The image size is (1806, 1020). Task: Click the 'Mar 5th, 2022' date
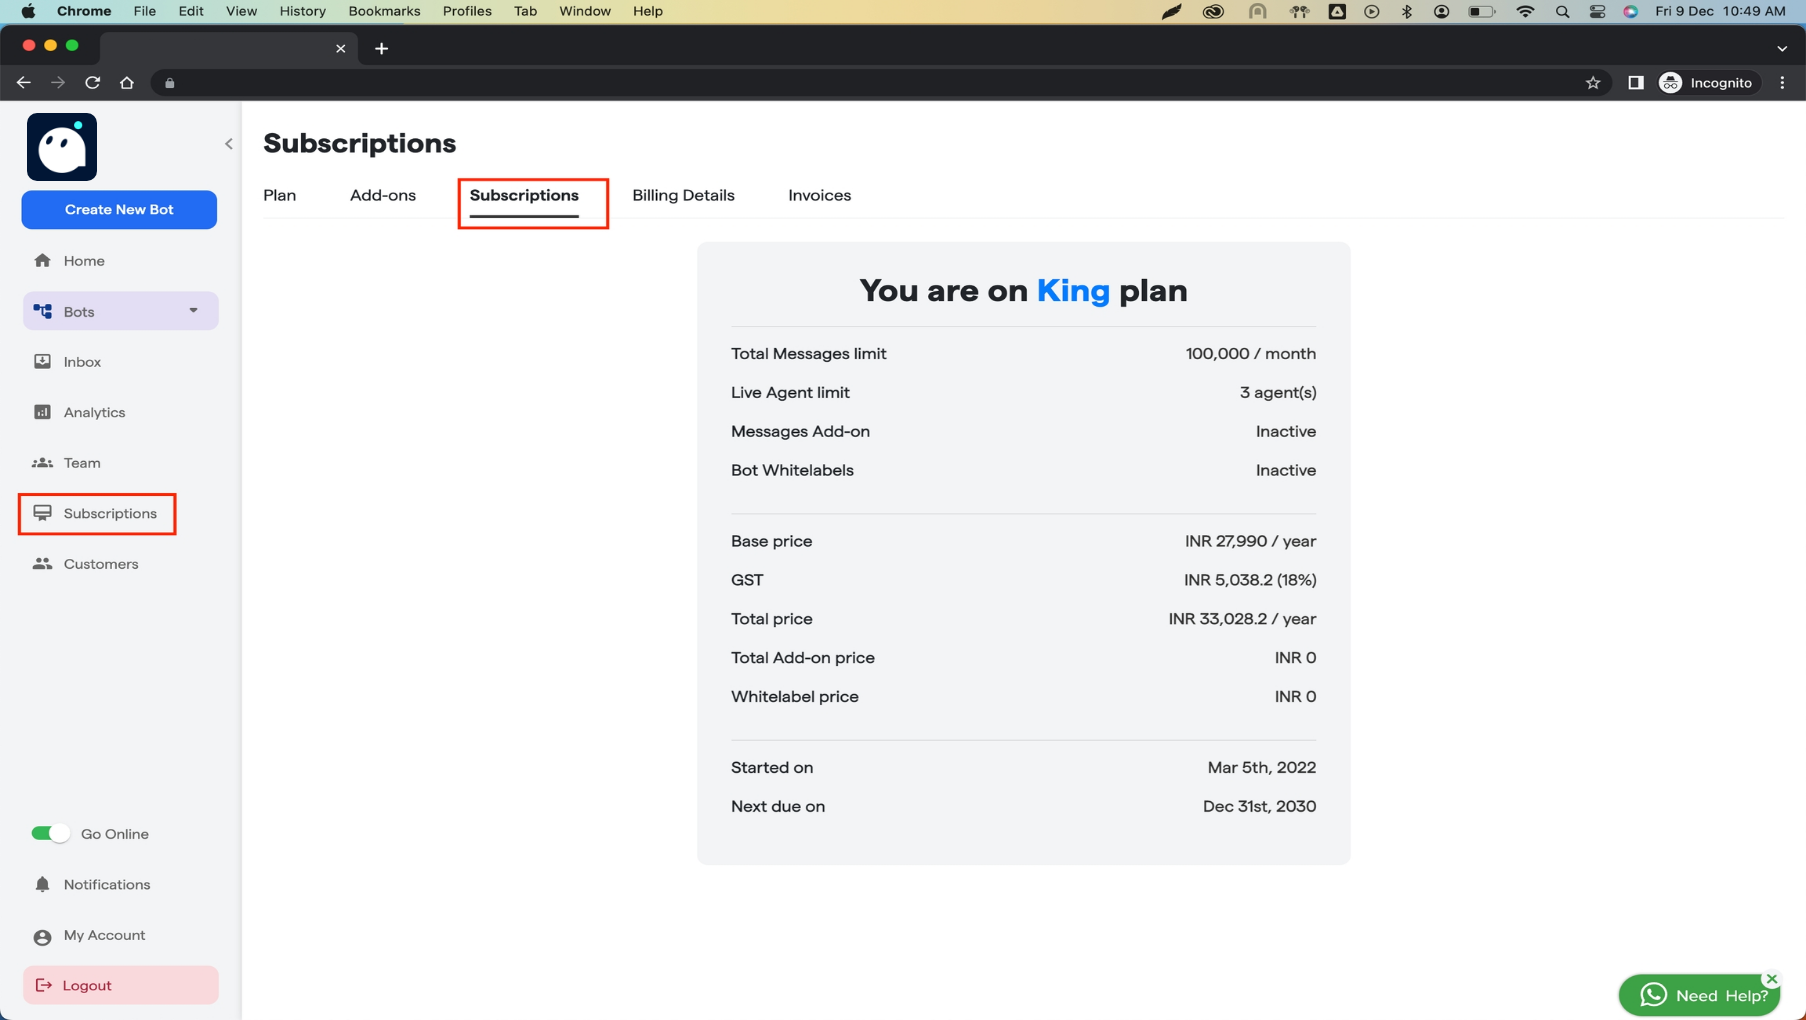[1262, 768]
